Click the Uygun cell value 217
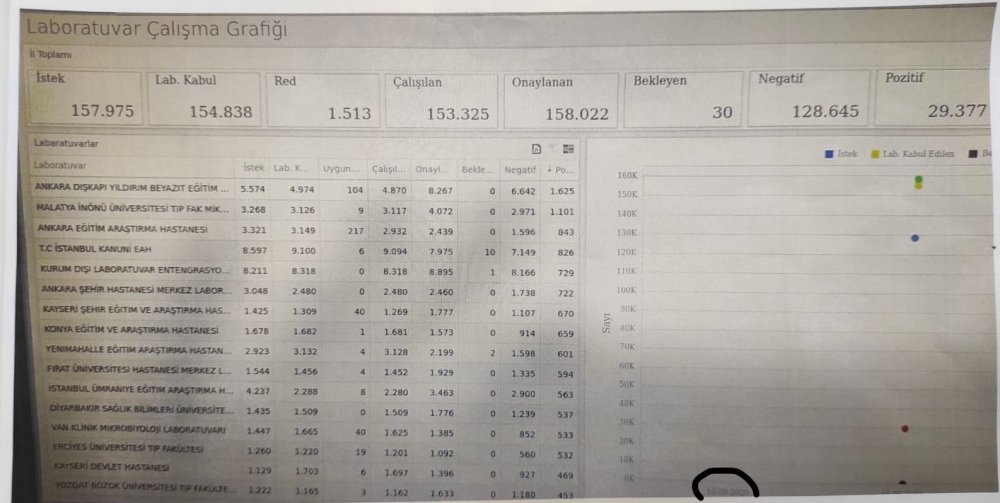This screenshot has width=1000, height=503. click(x=355, y=231)
